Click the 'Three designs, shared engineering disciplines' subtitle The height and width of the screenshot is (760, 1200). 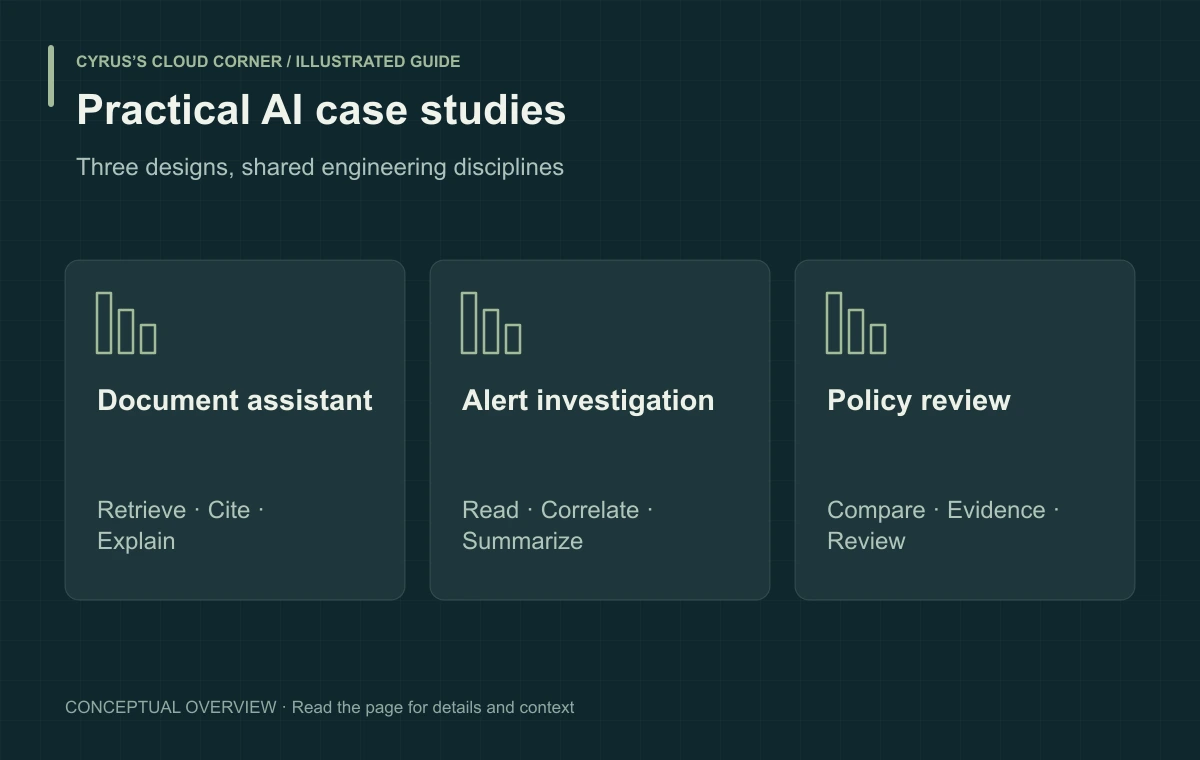tap(320, 167)
